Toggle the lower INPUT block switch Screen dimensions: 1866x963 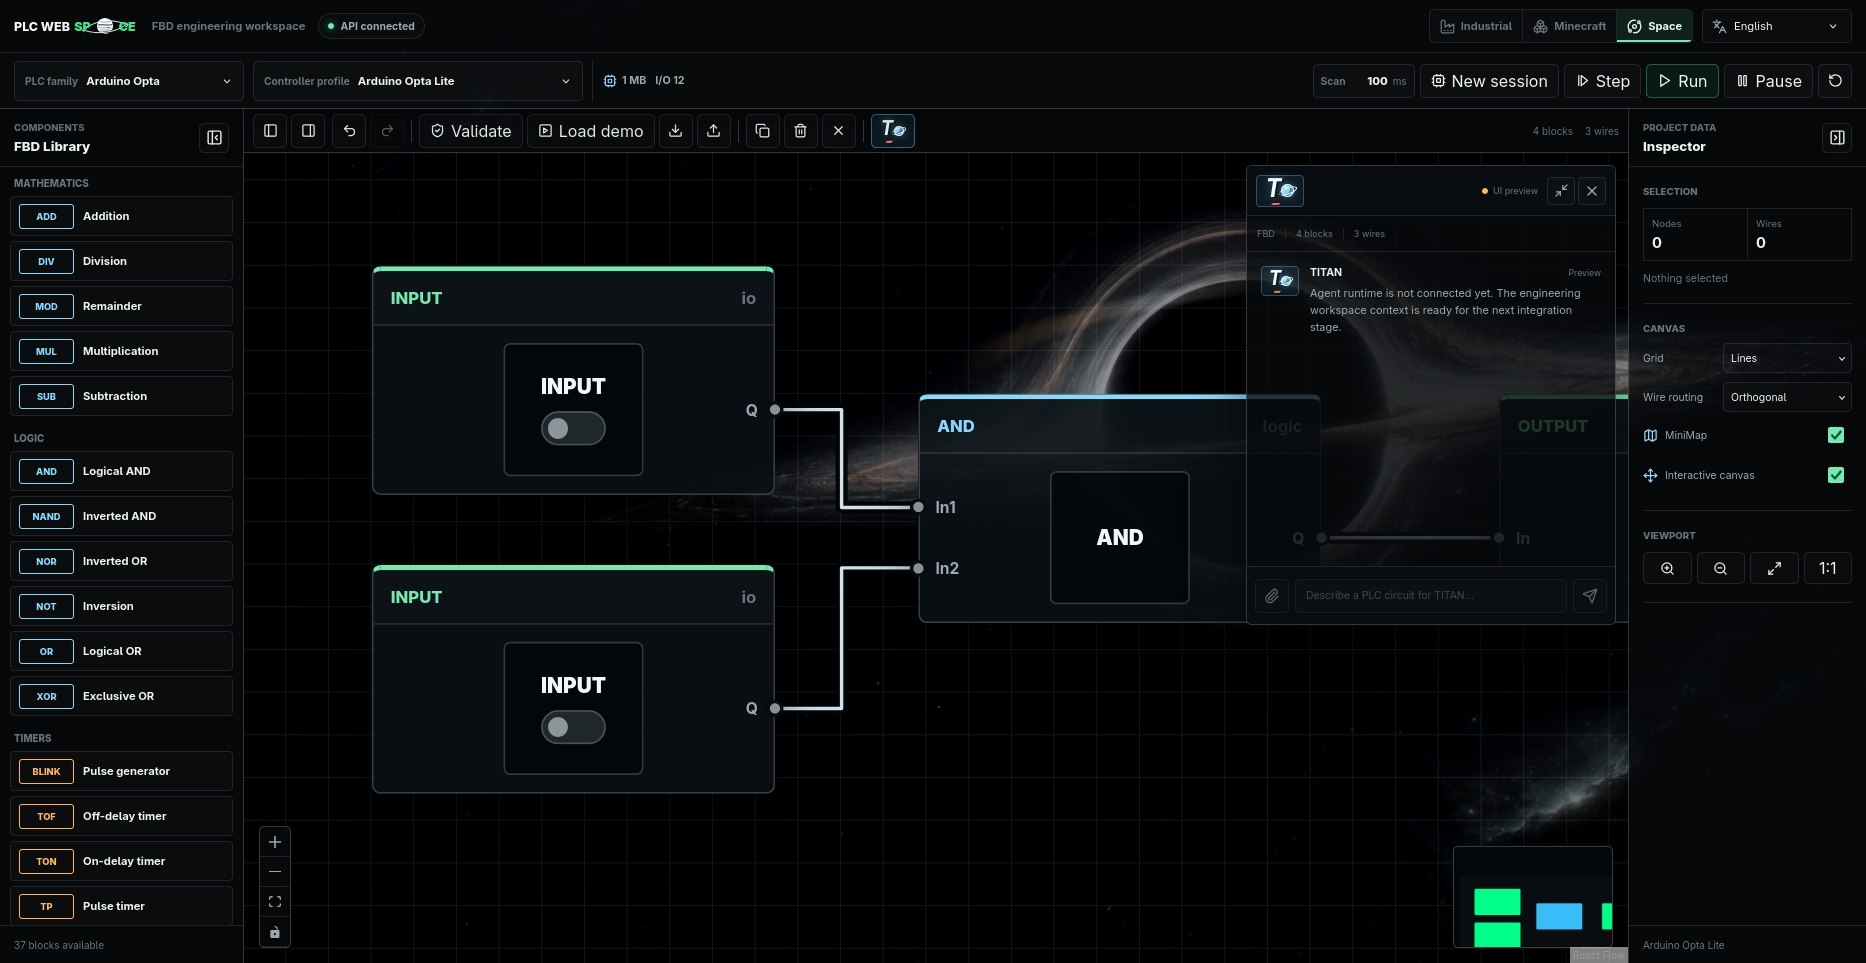tap(573, 727)
